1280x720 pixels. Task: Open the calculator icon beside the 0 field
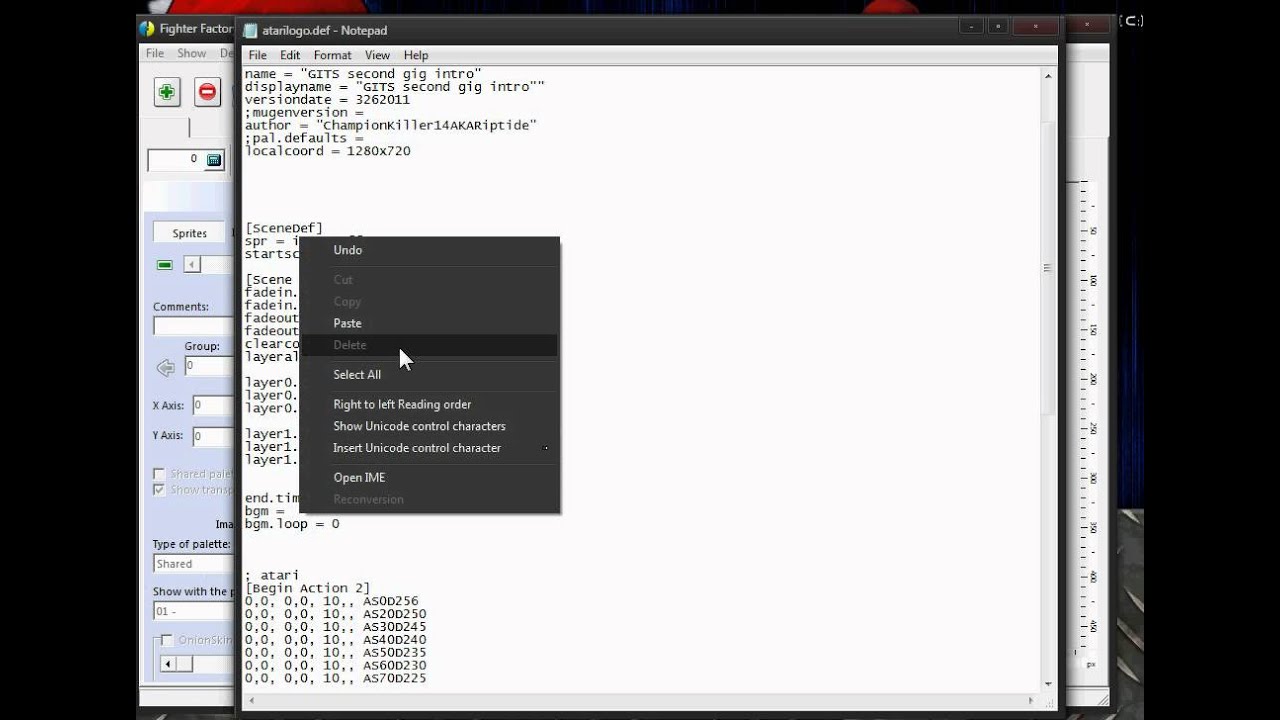(x=213, y=160)
